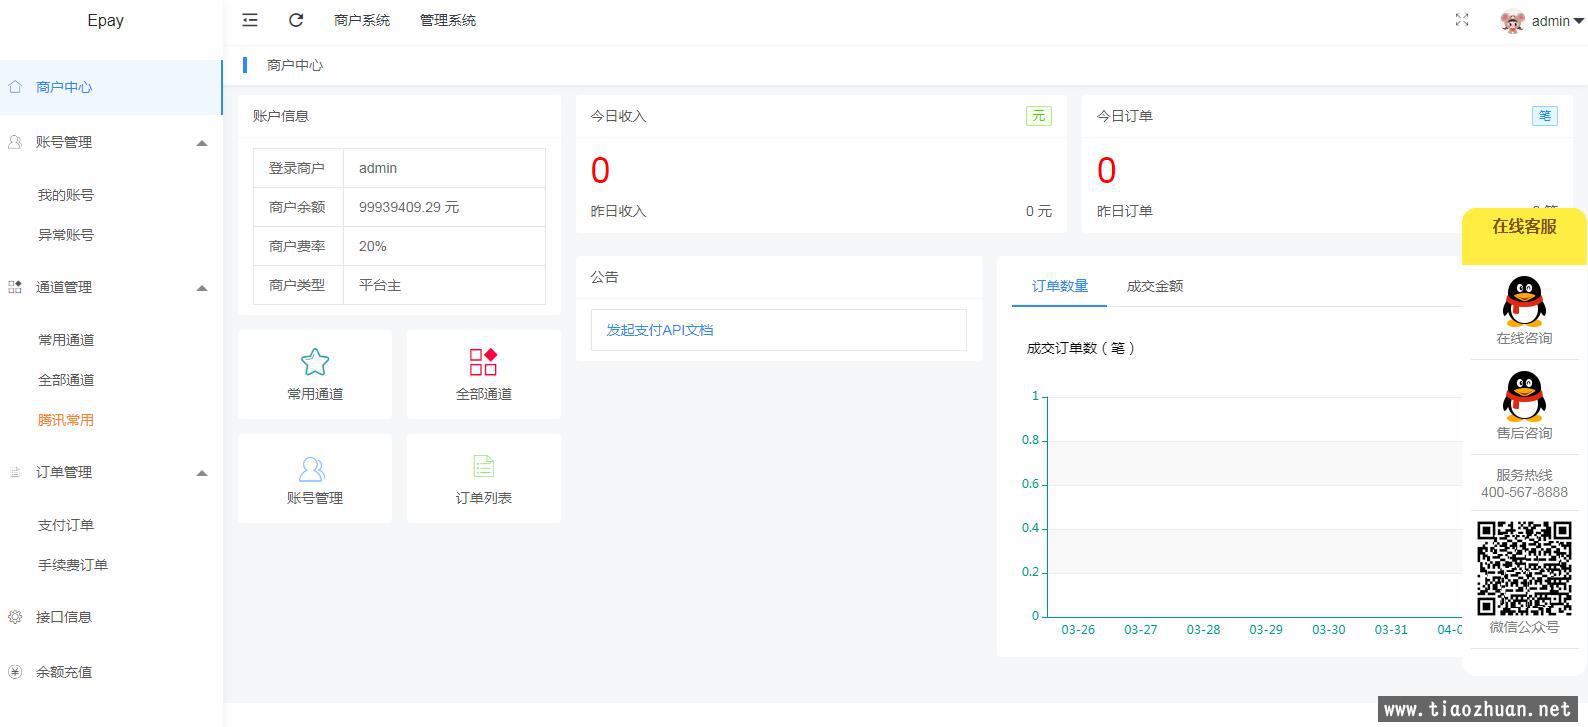Click the 微信公众号 QR code
This screenshot has width=1588, height=727.
[1523, 567]
